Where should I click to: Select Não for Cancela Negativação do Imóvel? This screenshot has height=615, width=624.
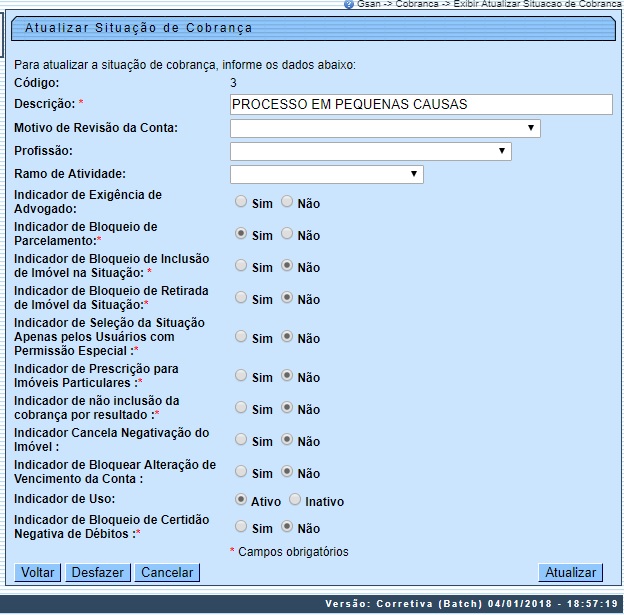coord(287,439)
